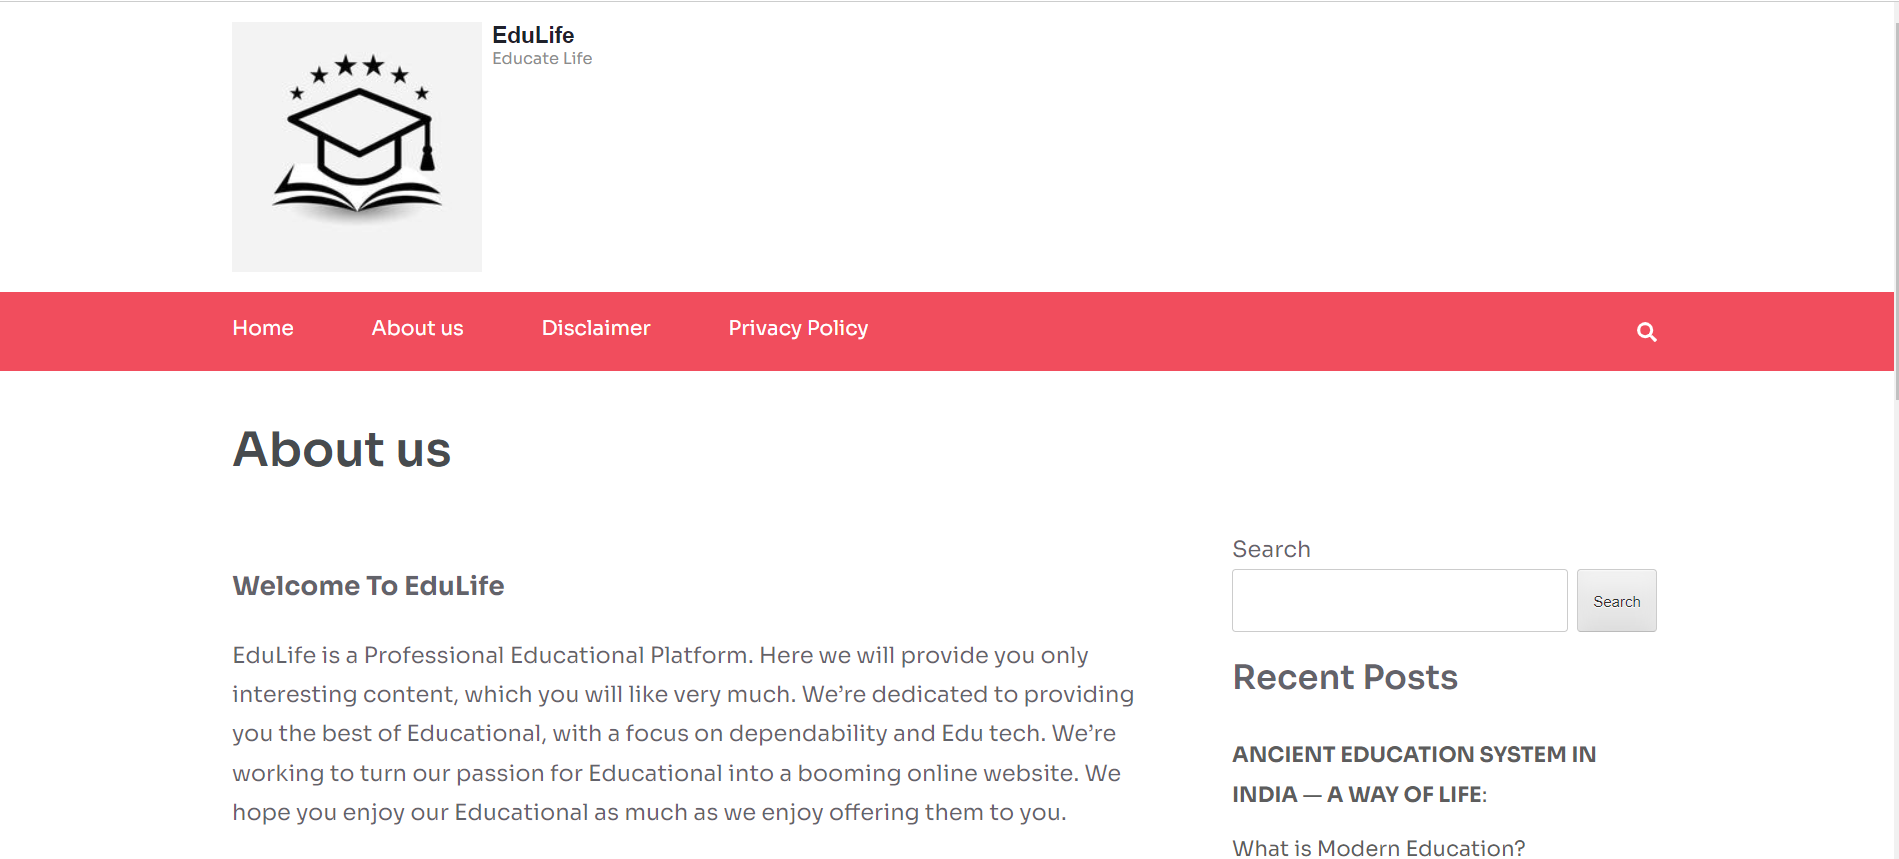Click the EduLife site title text
The width and height of the screenshot is (1899, 859).
(532, 34)
